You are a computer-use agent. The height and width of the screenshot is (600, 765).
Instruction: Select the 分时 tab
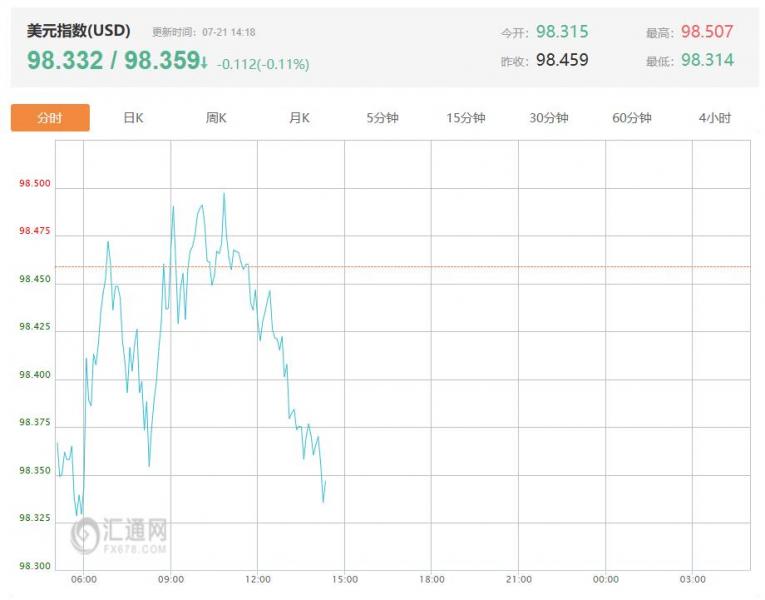(x=50, y=118)
